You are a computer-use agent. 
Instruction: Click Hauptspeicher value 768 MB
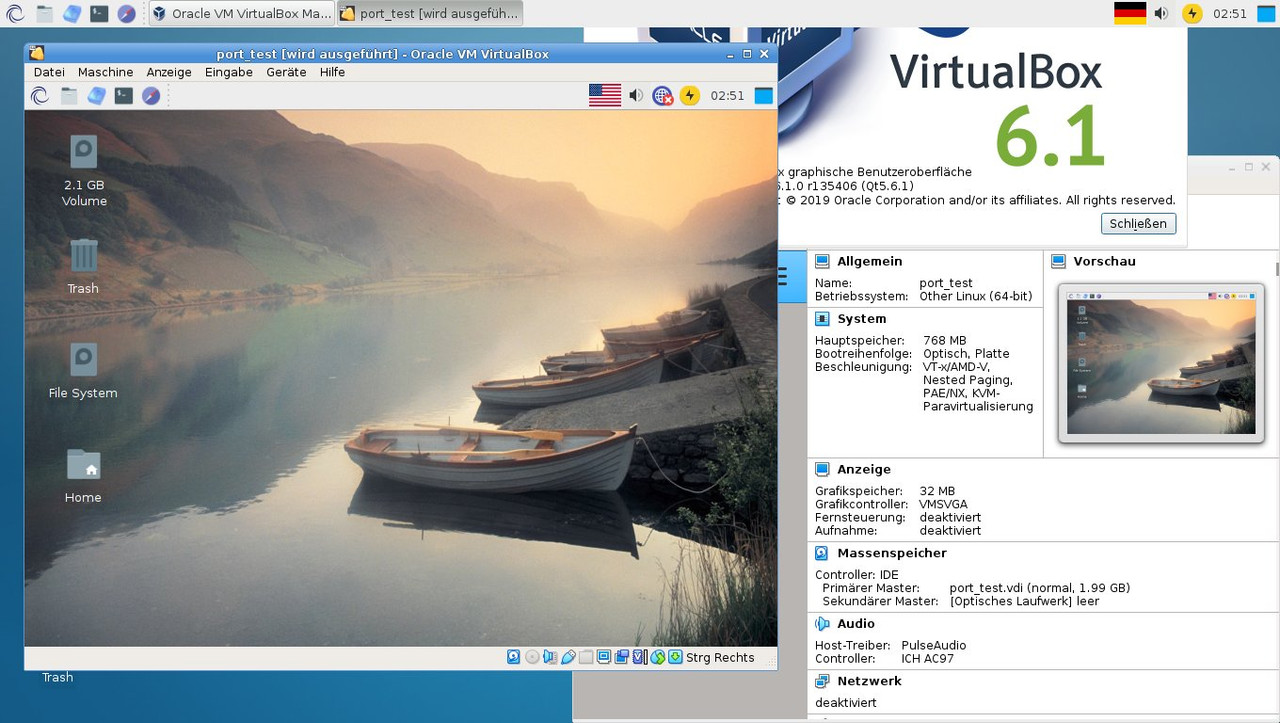pyautogui.click(x=945, y=341)
